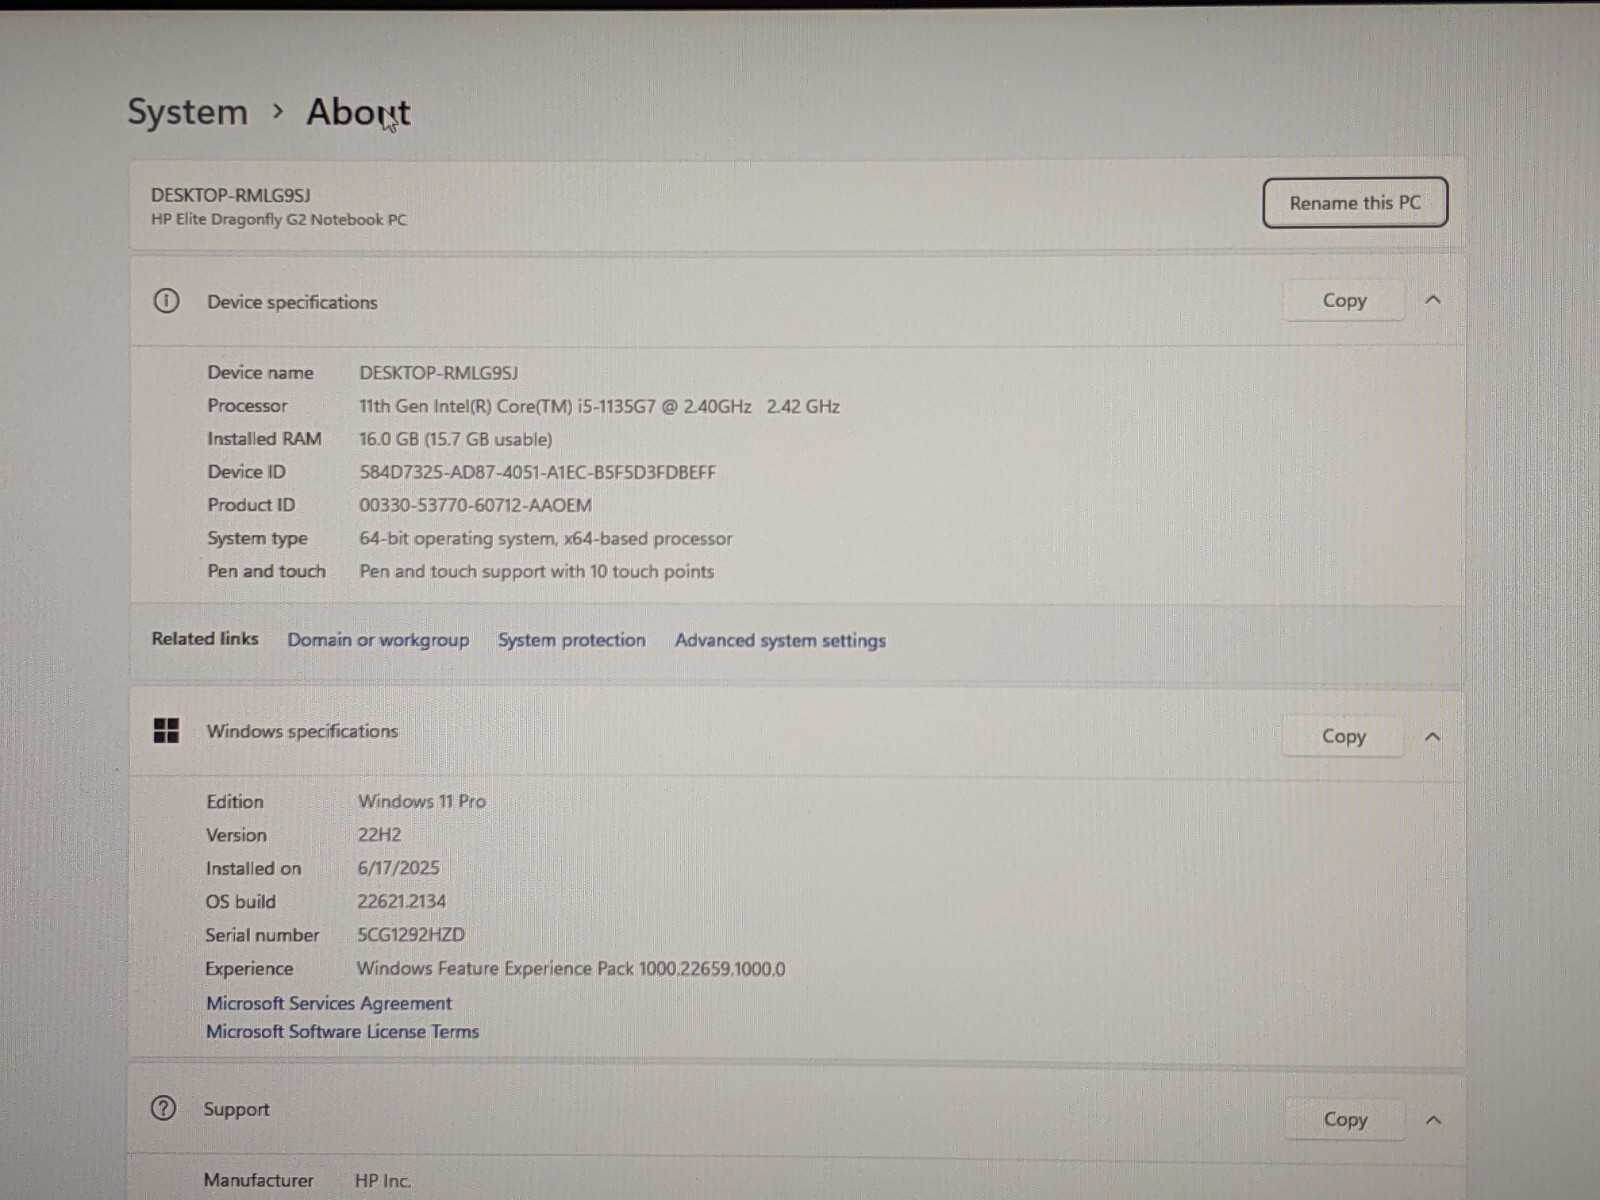Viewport: 1600px width, 1200px height.
Task: Go back to System in breadcrumb
Action: tap(188, 111)
